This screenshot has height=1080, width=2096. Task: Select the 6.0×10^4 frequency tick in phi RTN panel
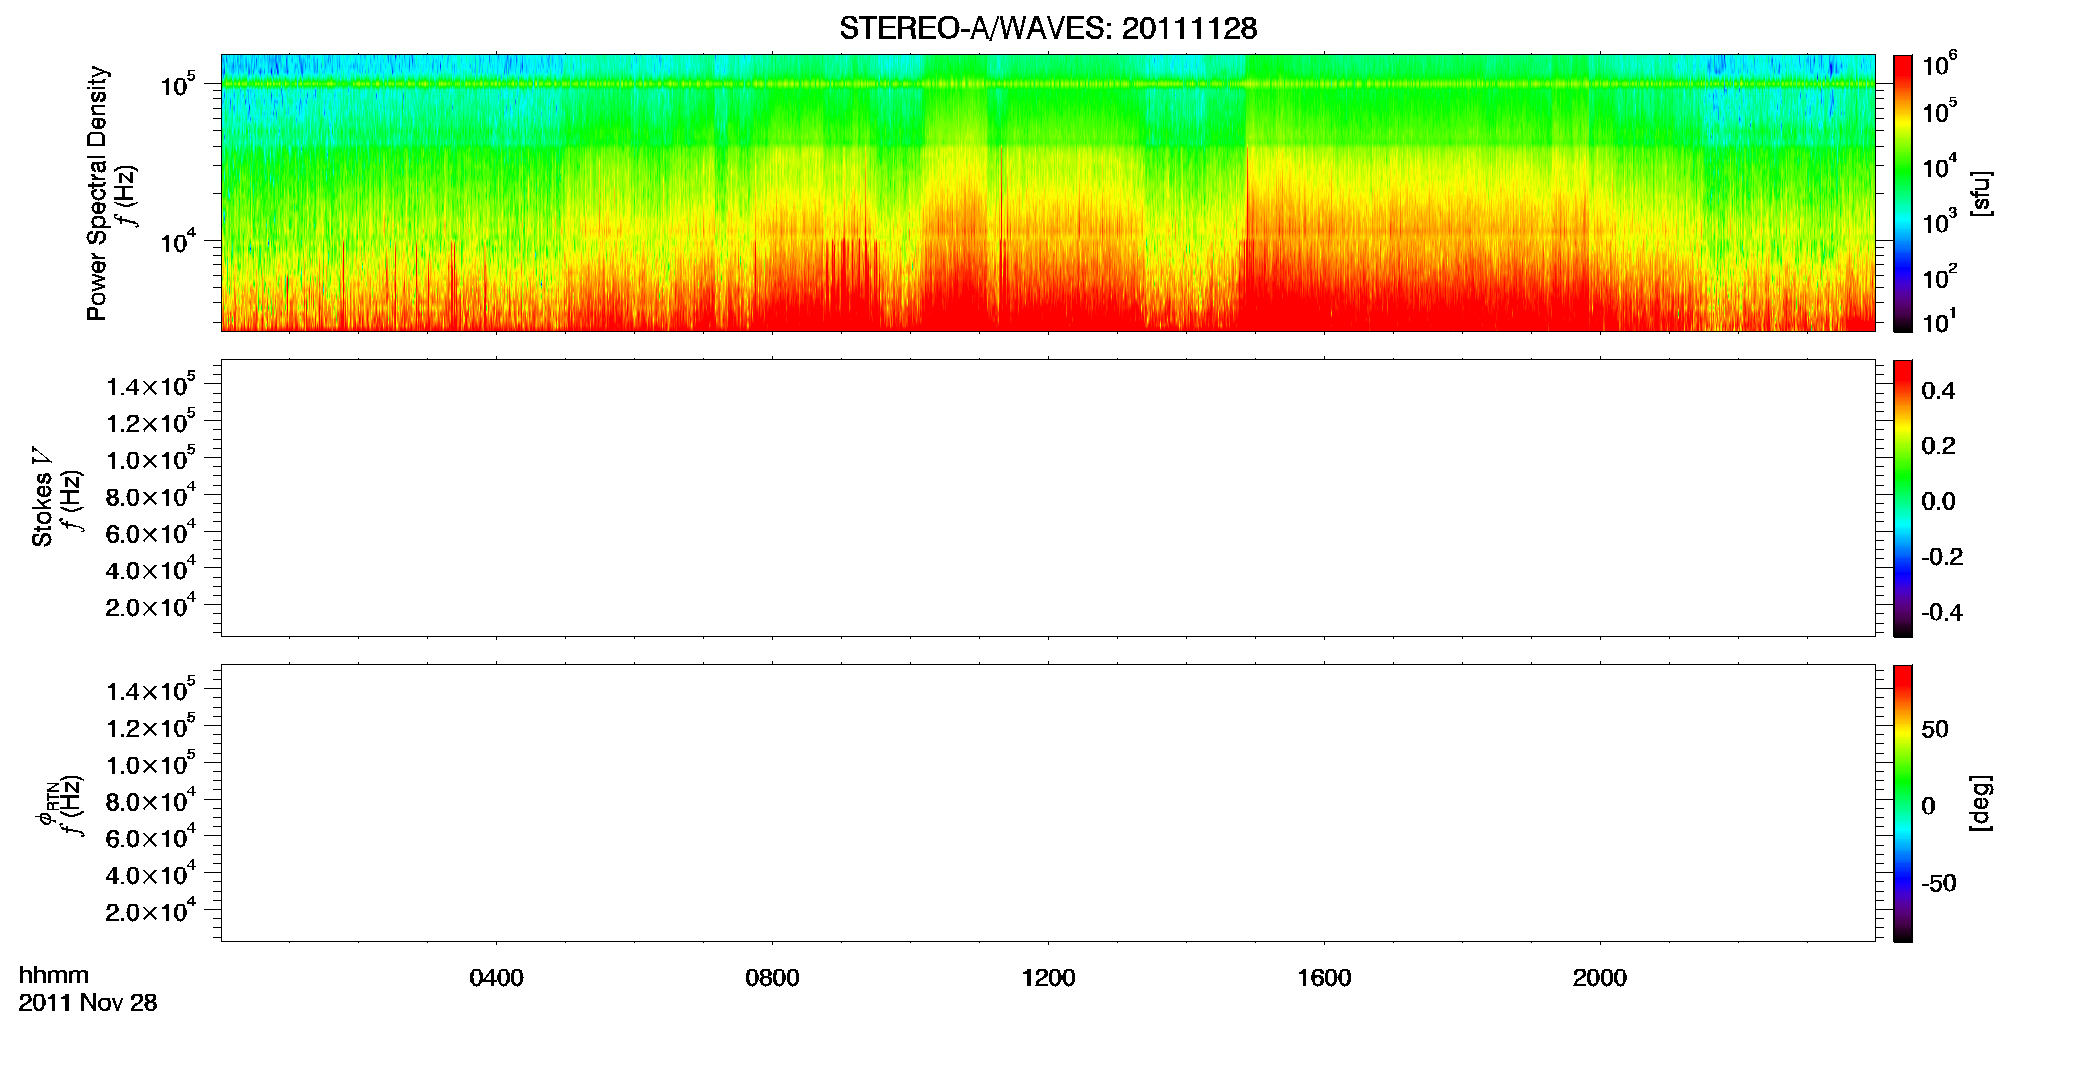pyautogui.click(x=151, y=838)
